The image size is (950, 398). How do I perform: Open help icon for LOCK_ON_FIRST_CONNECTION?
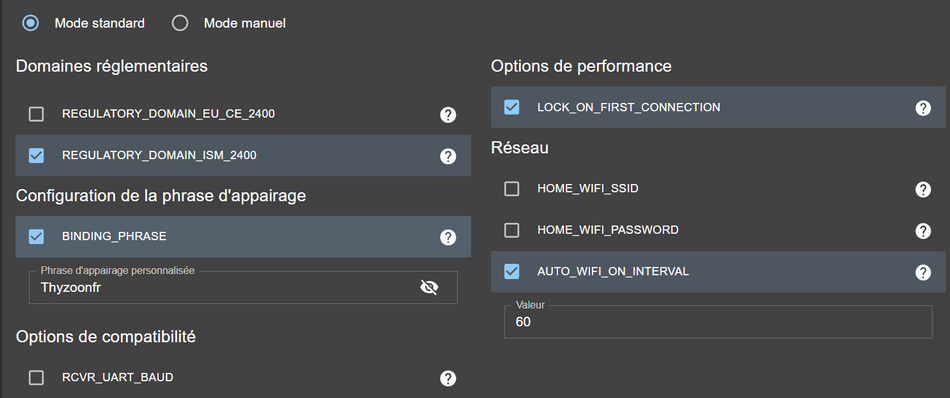tap(923, 108)
